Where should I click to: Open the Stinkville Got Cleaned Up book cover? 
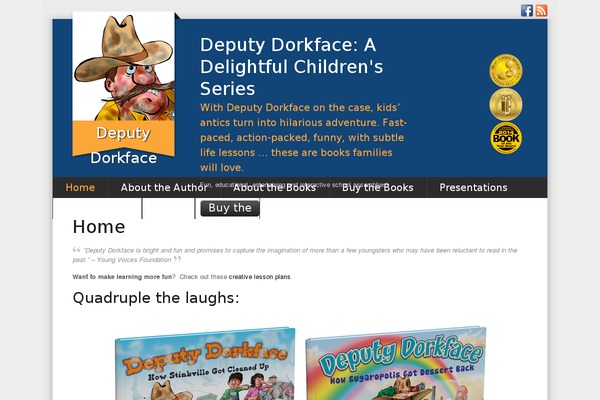point(205,364)
